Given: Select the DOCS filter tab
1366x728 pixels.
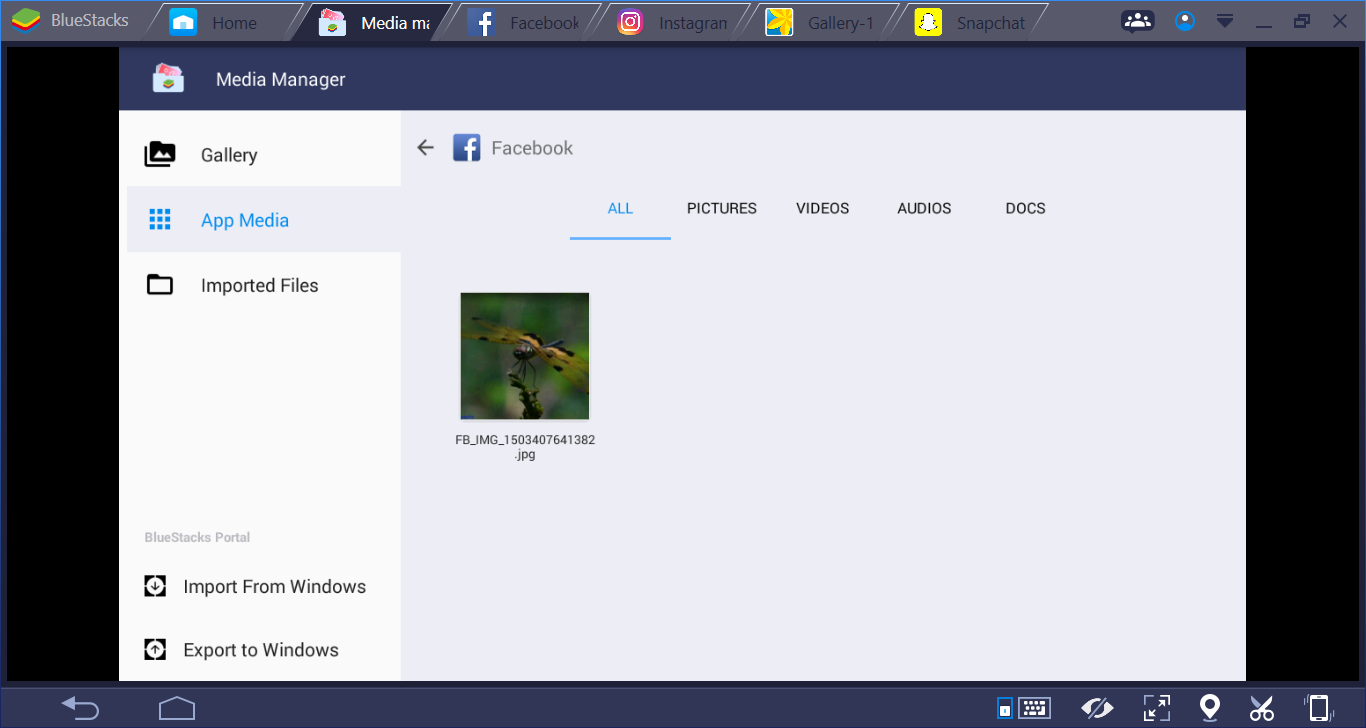Looking at the screenshot, I should pyautogui.click(x=1026, y=209).
